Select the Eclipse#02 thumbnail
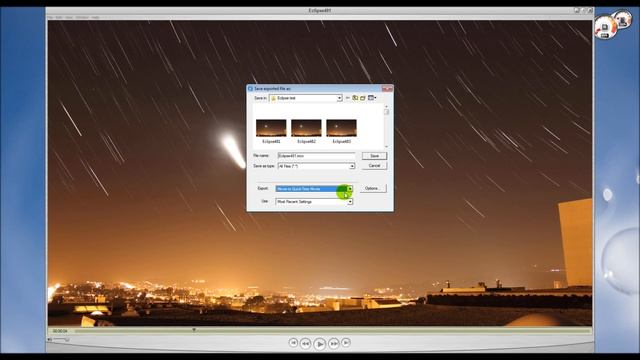The image size is (640, 360). [x=306, y=129]
